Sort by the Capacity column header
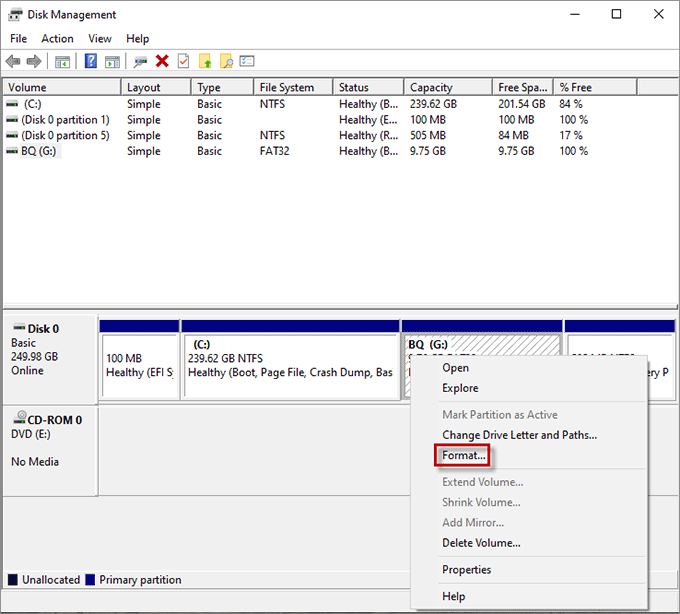 [x=431, y=88]
